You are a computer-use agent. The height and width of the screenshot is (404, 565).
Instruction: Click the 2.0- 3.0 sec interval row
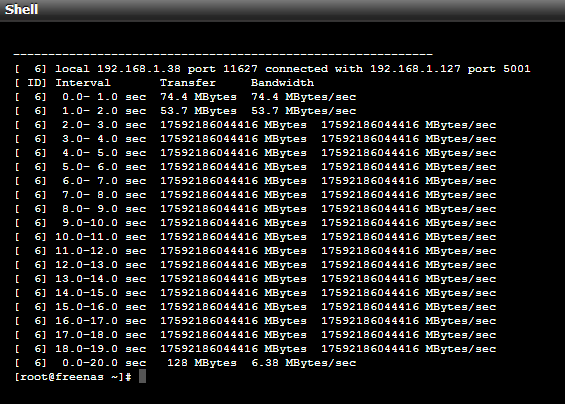[255, 125]
